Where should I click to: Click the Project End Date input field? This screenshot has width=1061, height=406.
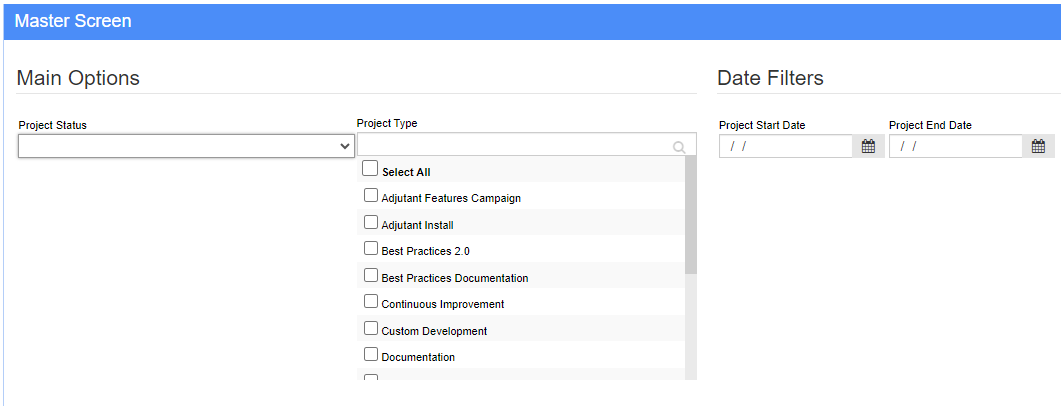955,146
